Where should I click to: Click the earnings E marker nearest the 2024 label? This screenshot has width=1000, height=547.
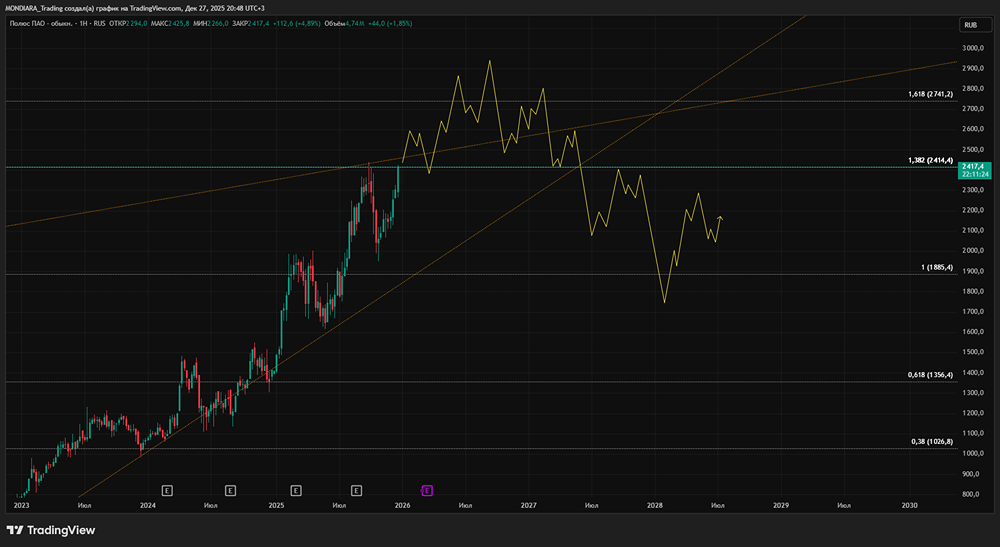(167, 490)
